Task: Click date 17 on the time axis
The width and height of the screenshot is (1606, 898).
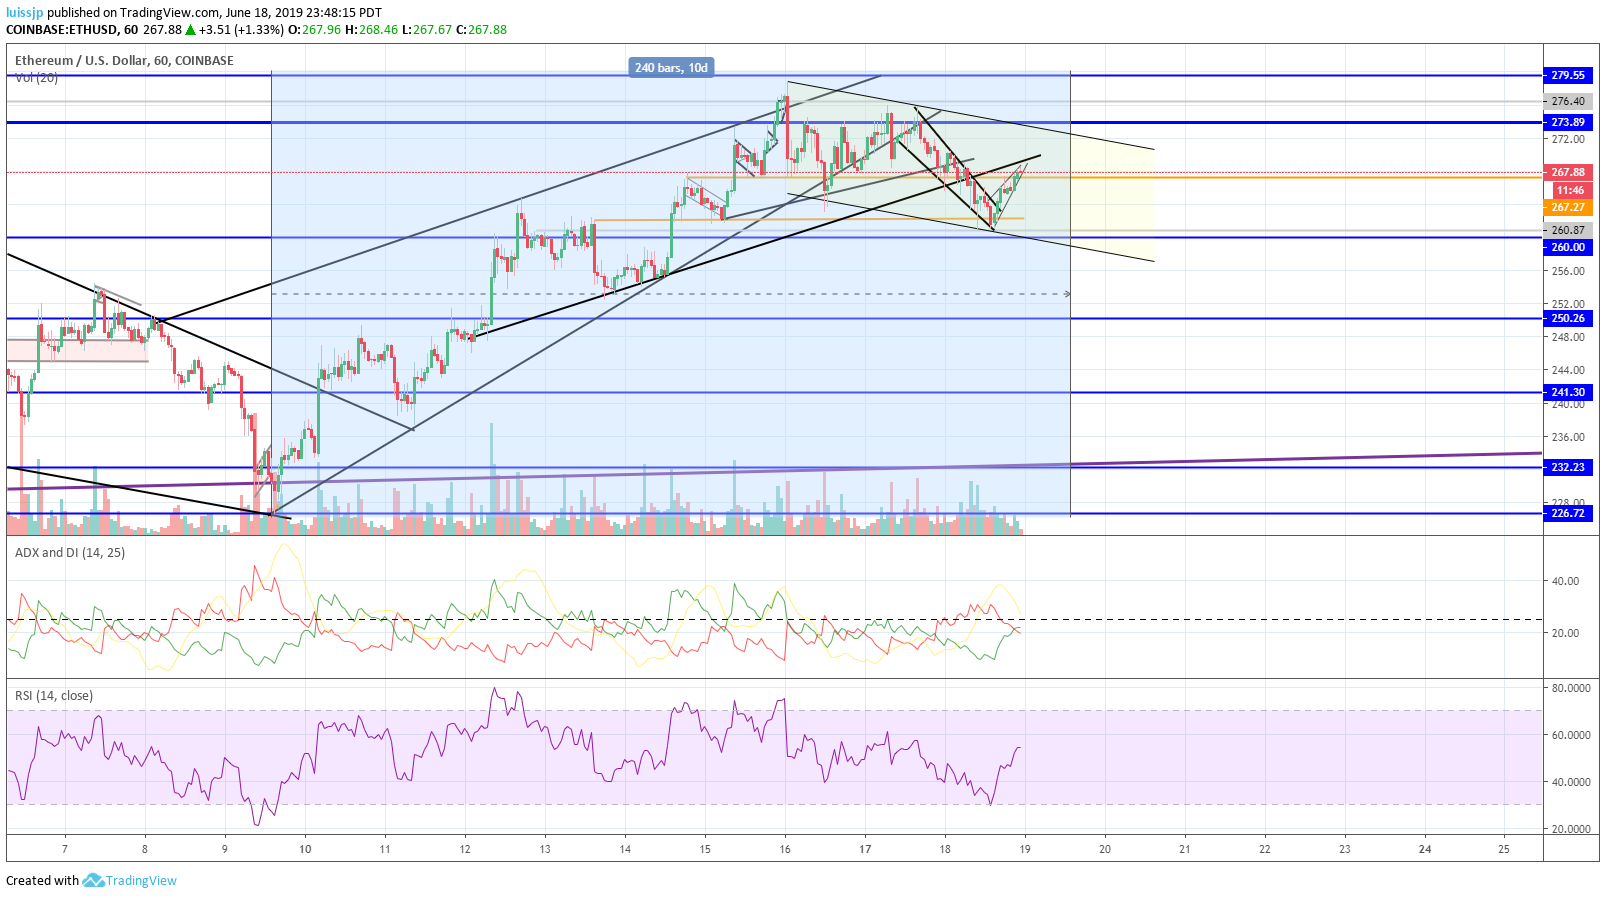Action: (865, 849)
